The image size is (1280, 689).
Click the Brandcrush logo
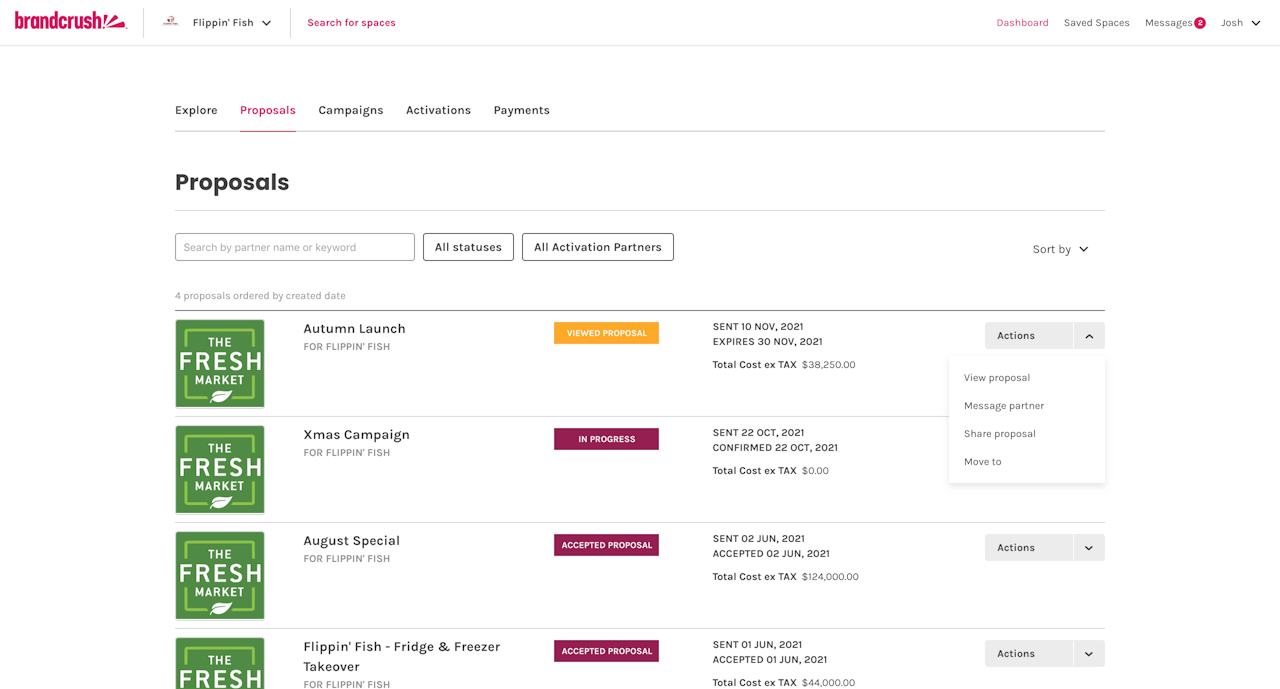pyautogui.click(x=70, y=21)
